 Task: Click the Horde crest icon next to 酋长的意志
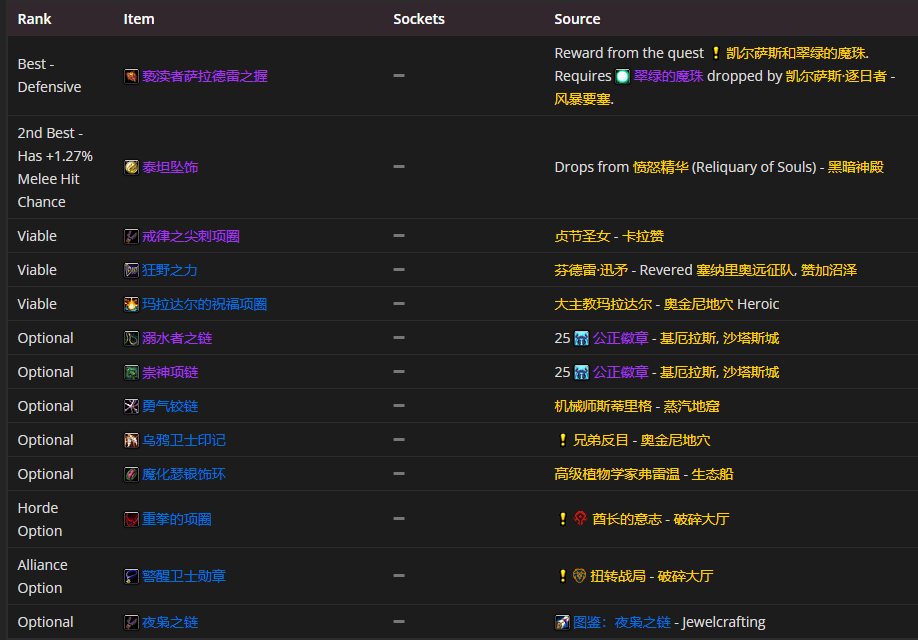[x=580, y=518]
